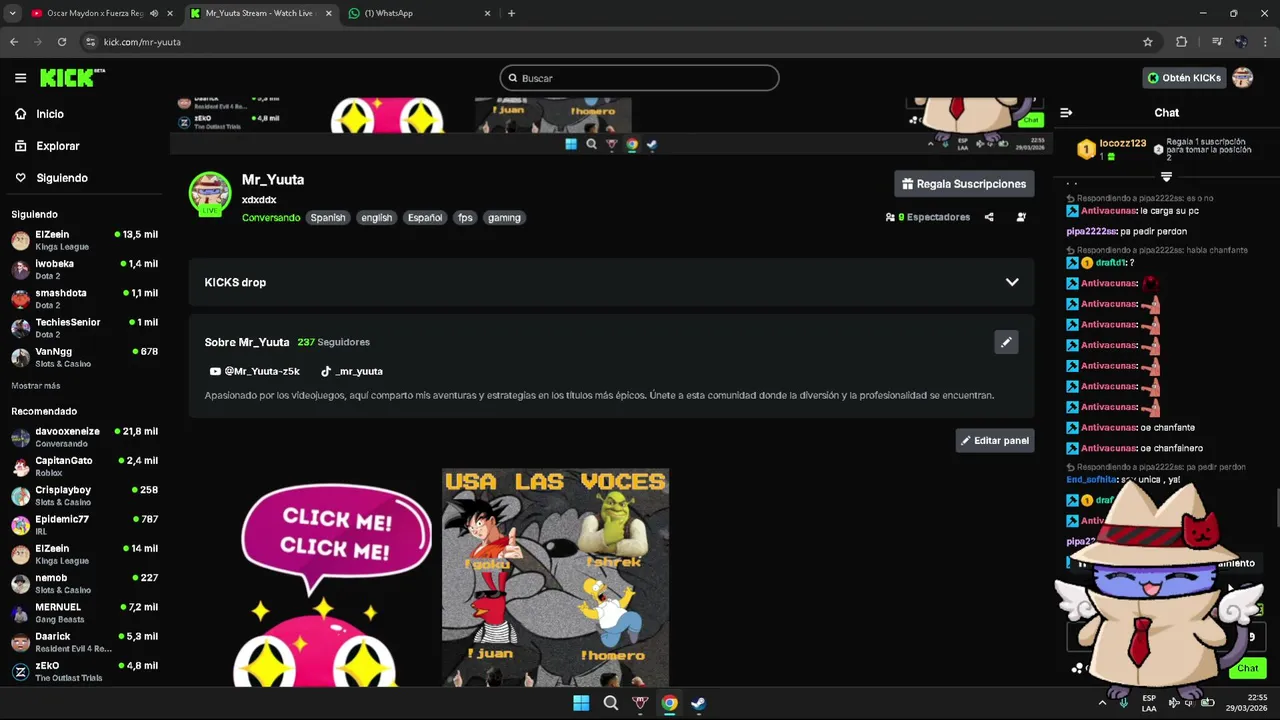
Task: Click the Español tag
Action: tap(425, 217)
